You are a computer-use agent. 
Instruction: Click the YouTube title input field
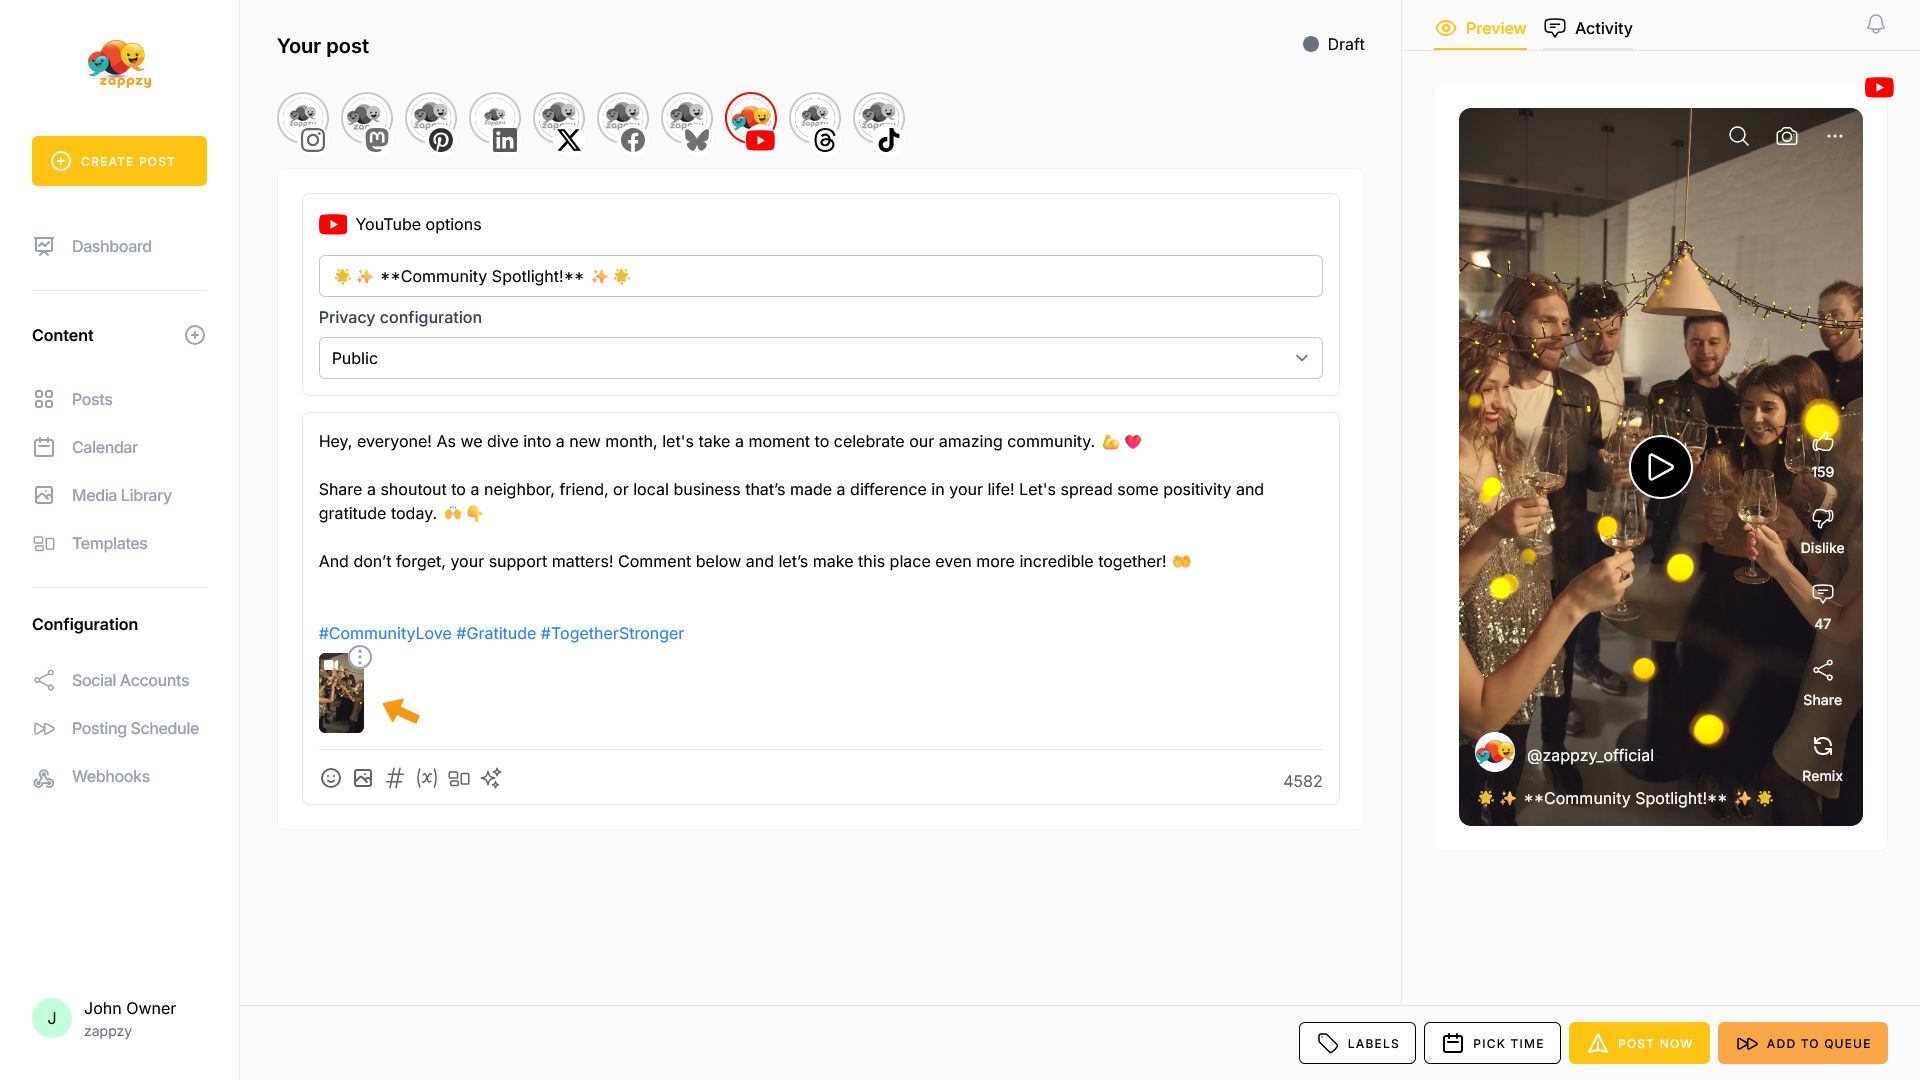[x=820, y=276]
